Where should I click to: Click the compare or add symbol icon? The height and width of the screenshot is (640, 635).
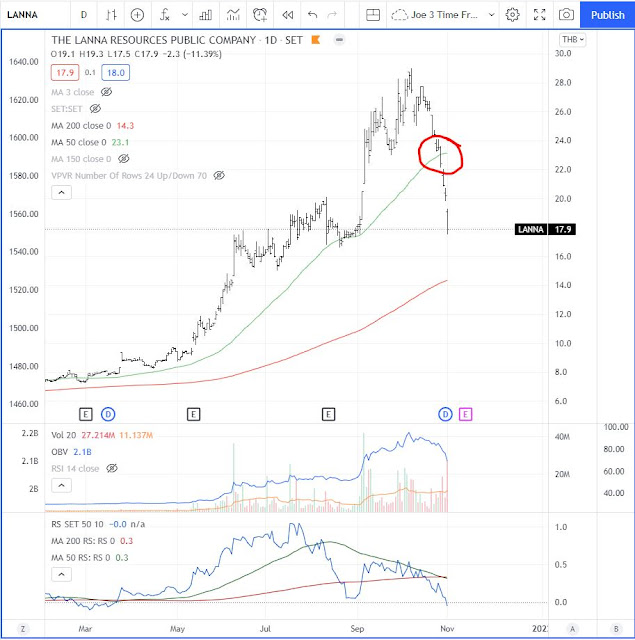(x=137, y=15)
